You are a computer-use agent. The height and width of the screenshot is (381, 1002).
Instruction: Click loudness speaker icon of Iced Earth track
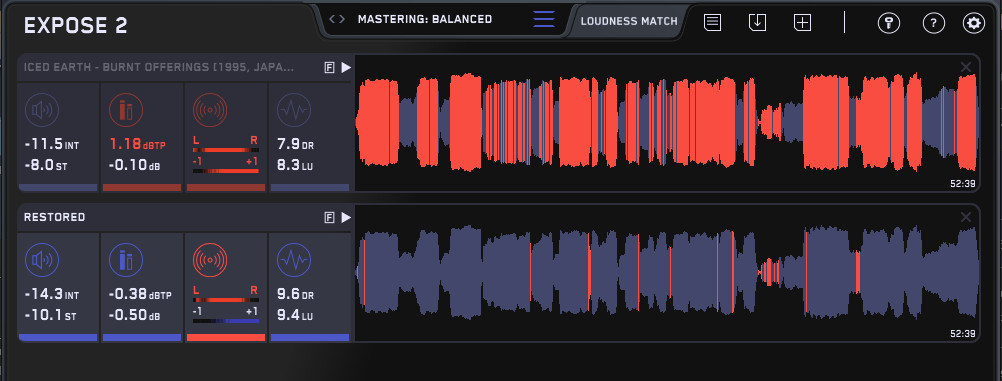click(x=42, y=110)
